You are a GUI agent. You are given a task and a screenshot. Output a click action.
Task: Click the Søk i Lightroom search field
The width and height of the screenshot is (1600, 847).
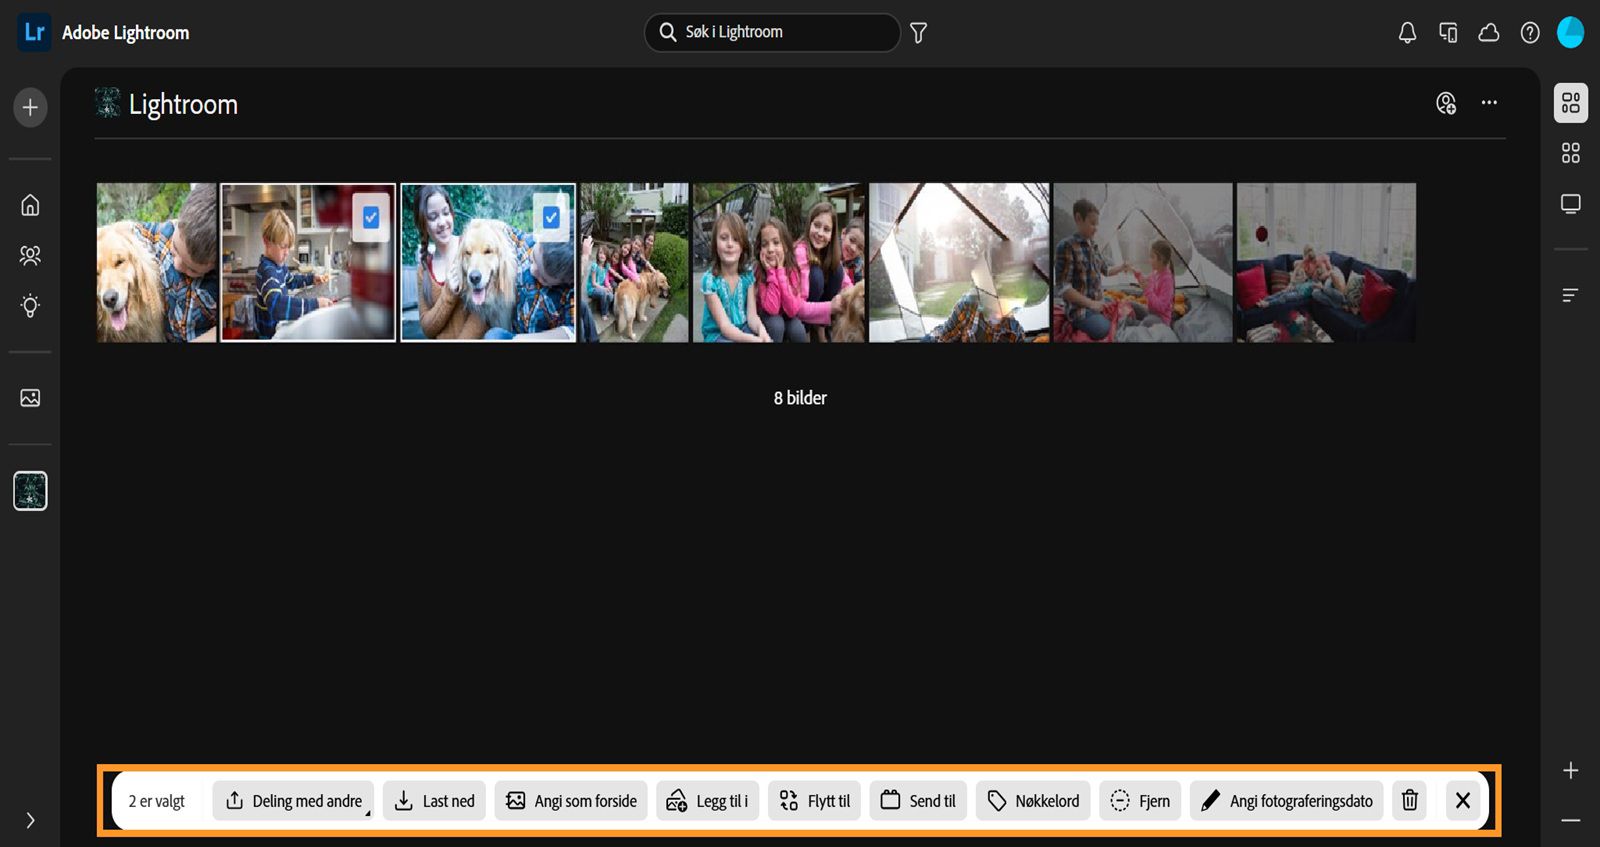[772, 32]
